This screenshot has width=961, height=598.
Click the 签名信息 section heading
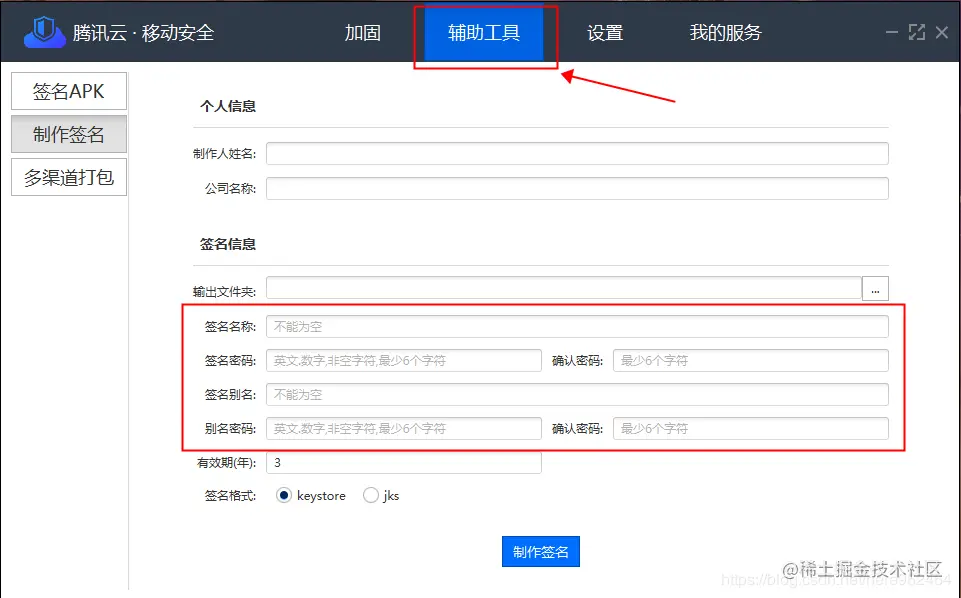(x=228, y=244)
